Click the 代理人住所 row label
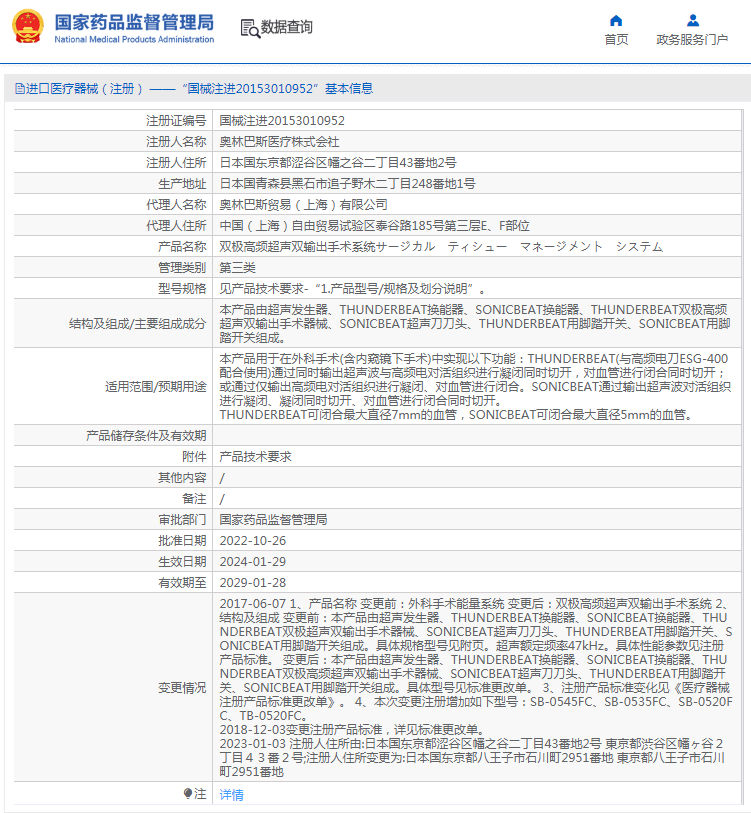751x813 pixels. point(176,226)
